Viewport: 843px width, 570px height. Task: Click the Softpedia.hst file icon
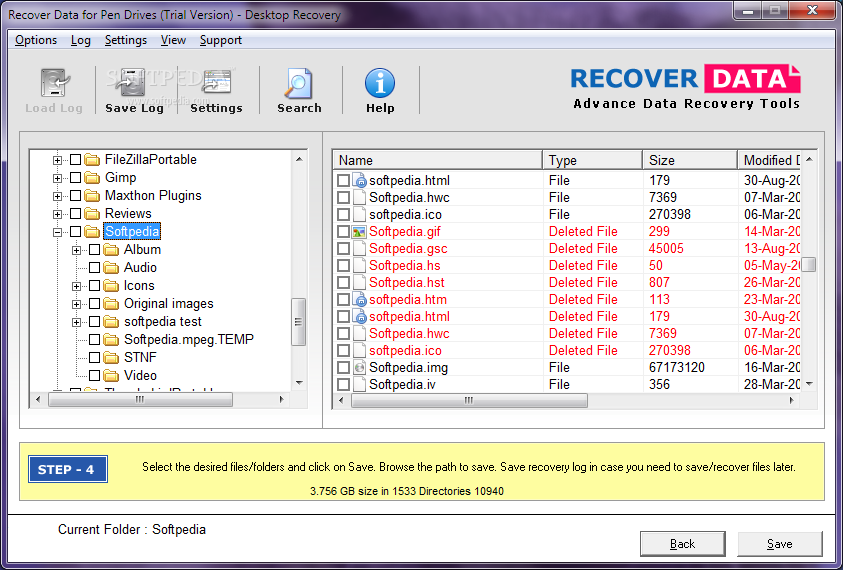359,283
